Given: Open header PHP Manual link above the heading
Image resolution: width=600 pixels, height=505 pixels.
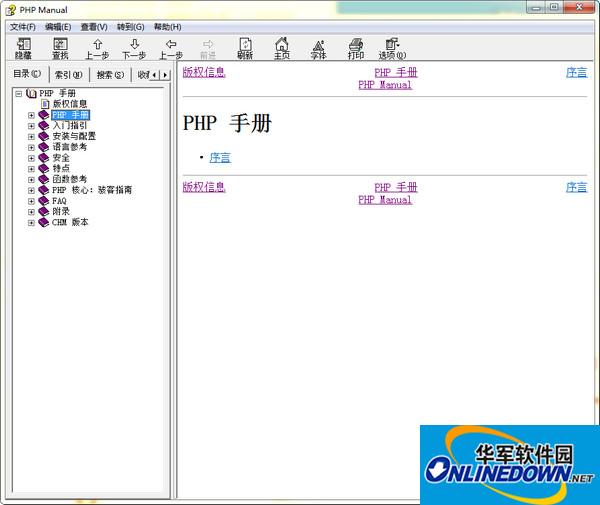Looking at the screenshot, I should [x=385, y=85].
